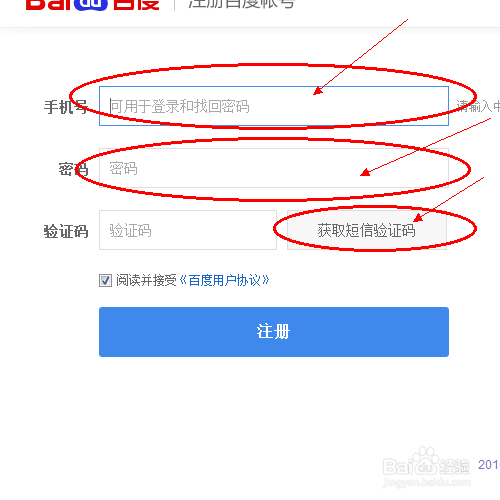Click the 获取短信验证码 button

point(367,230)
